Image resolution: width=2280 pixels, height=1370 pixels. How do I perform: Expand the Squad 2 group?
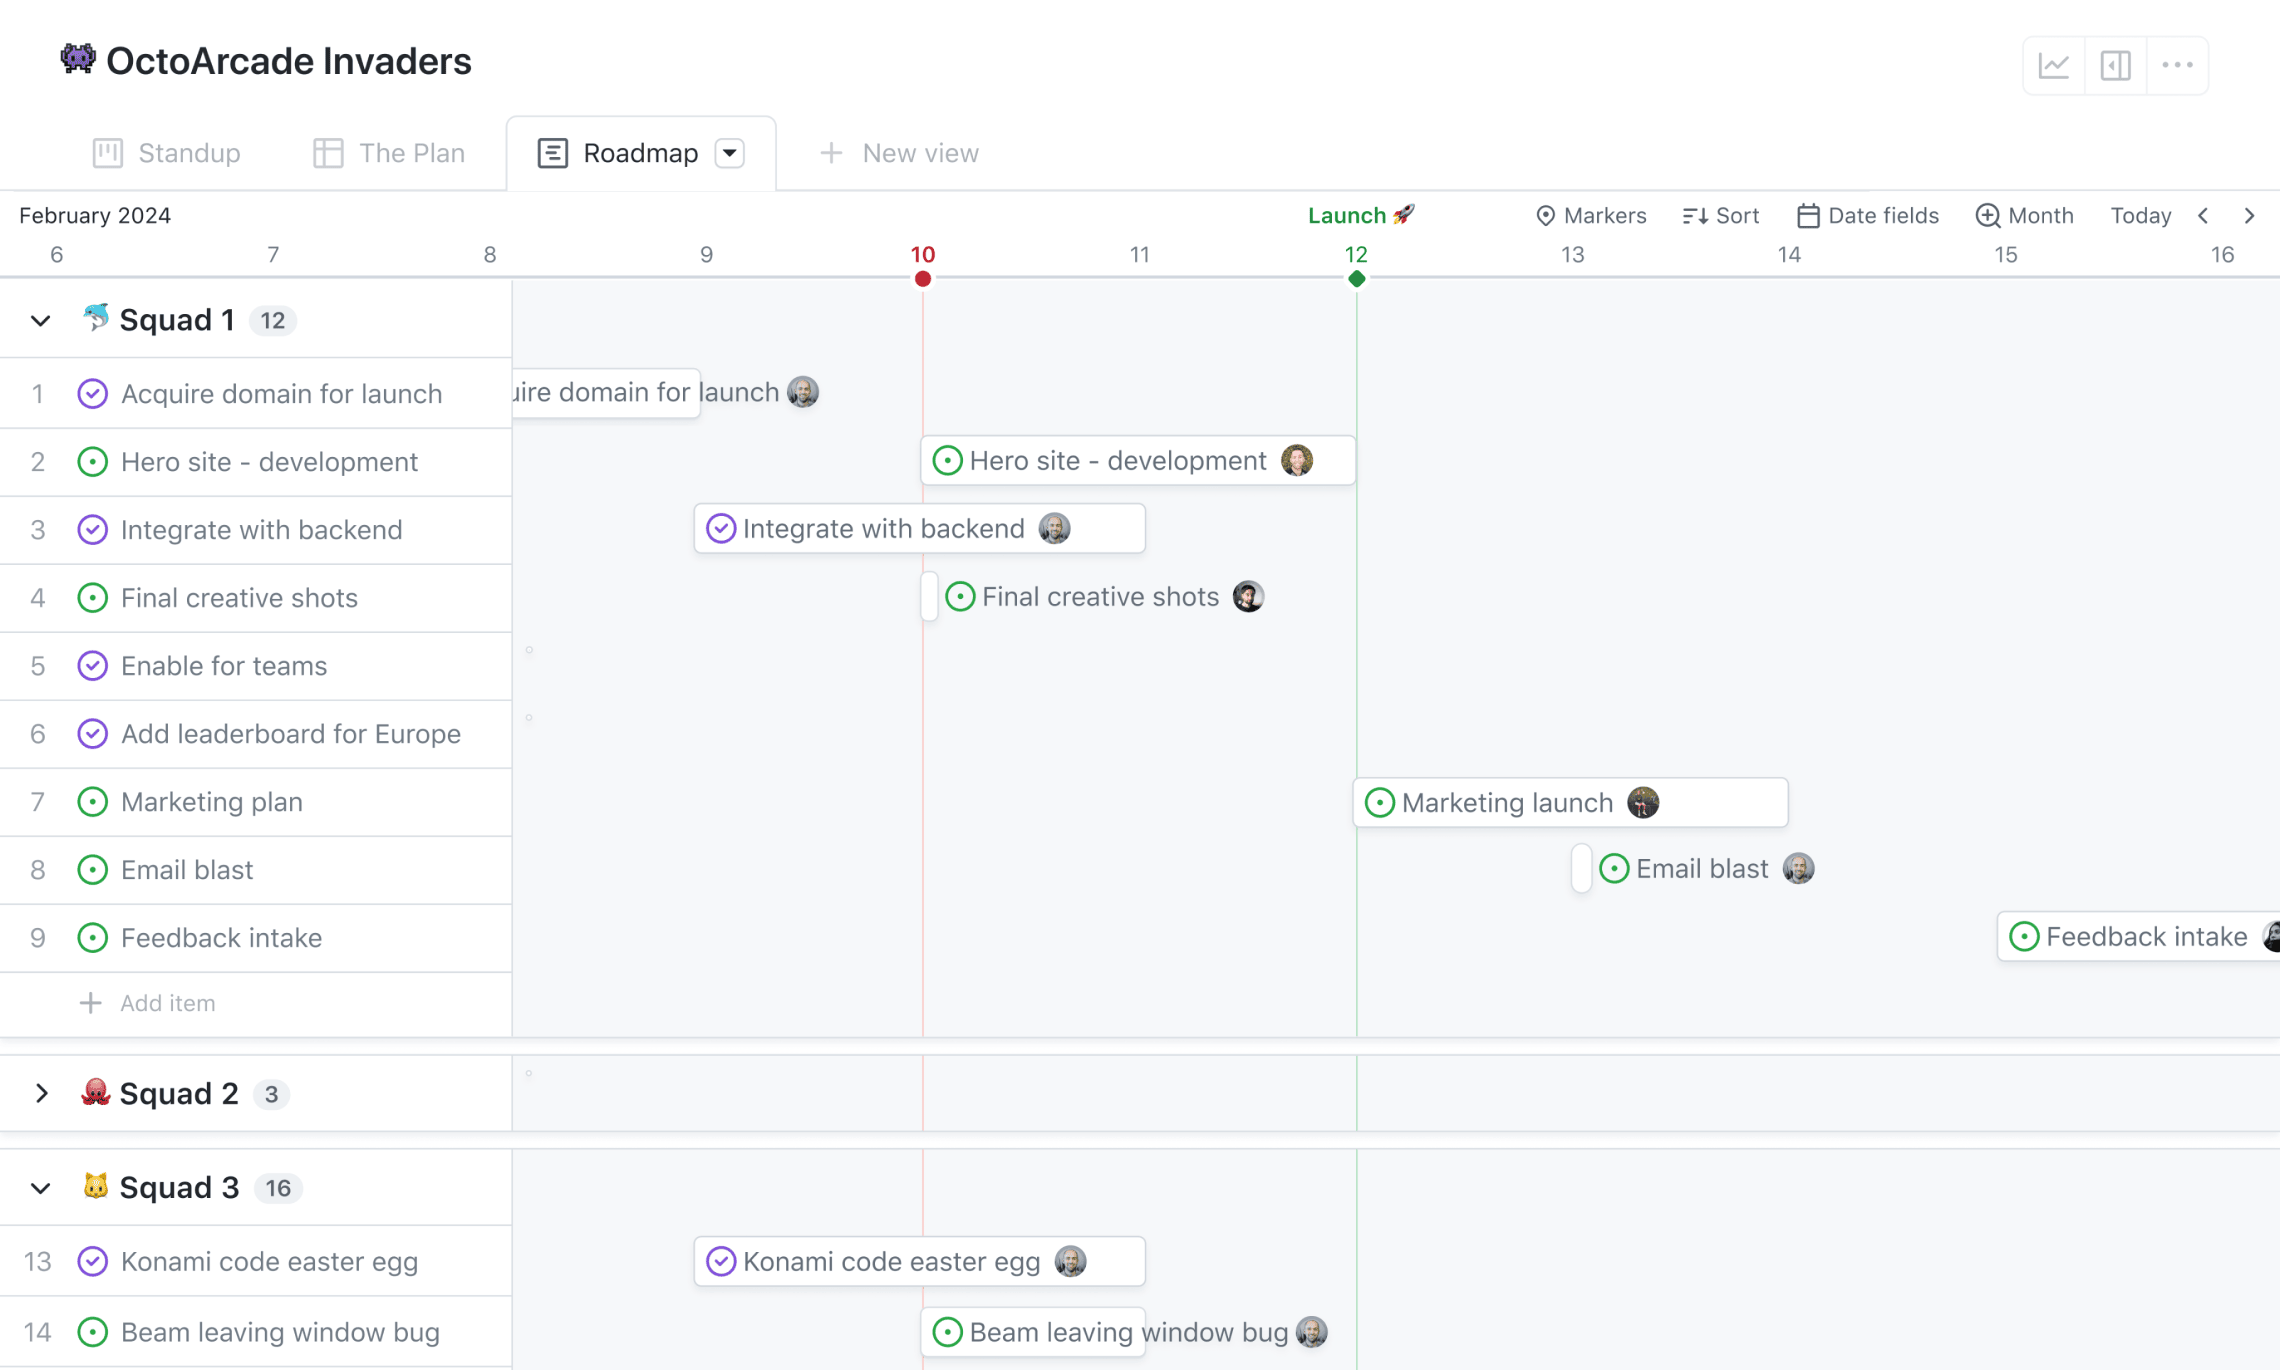tap(40, 1093)
